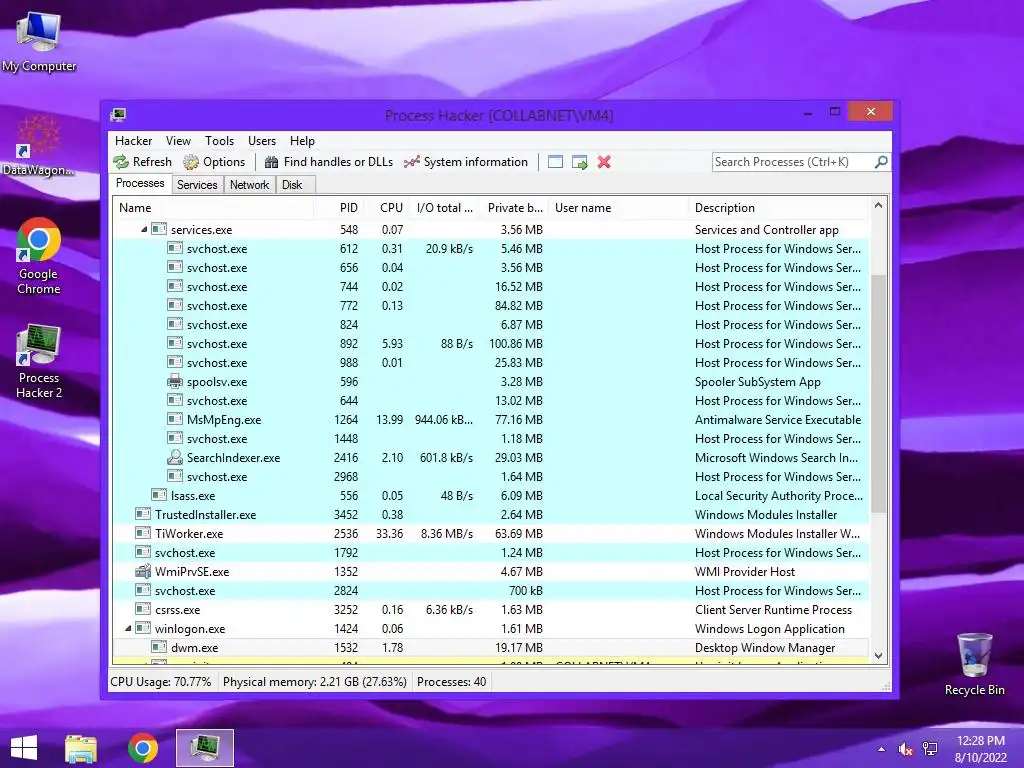Open the Help menu
Screen dimensions: 1024x768
(x=302, y=140)
